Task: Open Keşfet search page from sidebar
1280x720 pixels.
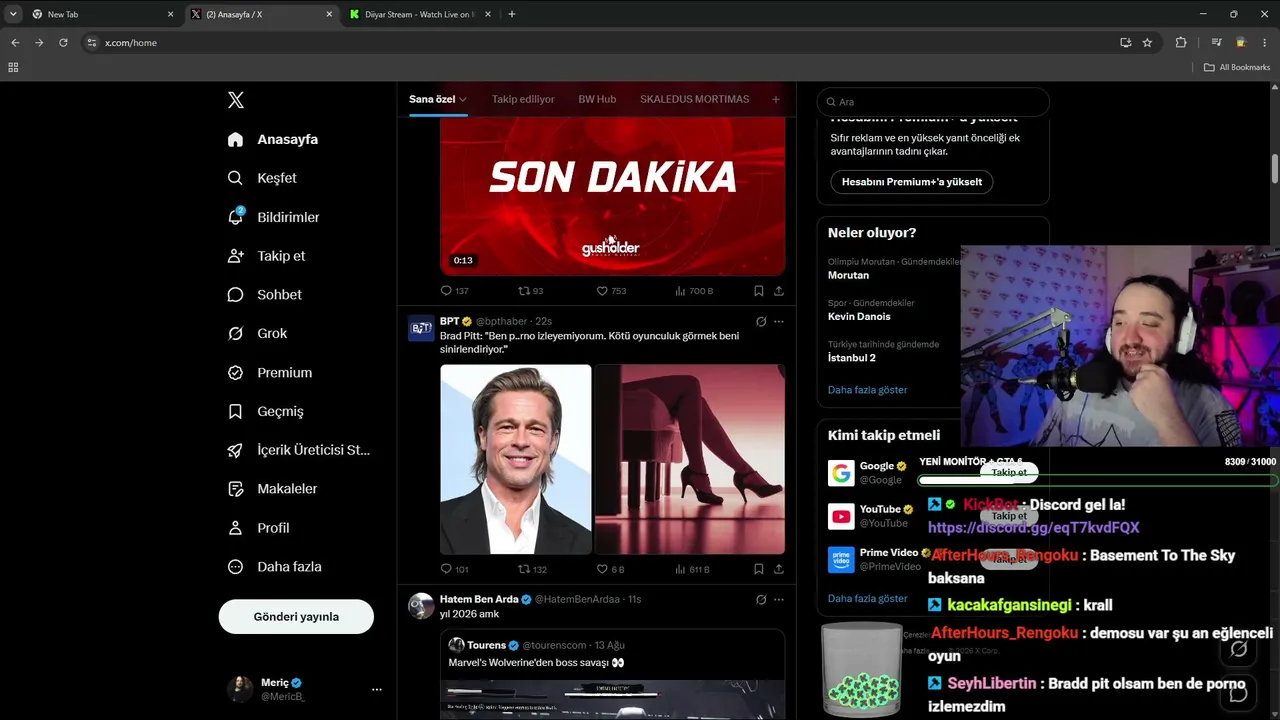Action: tap(262, 178)
